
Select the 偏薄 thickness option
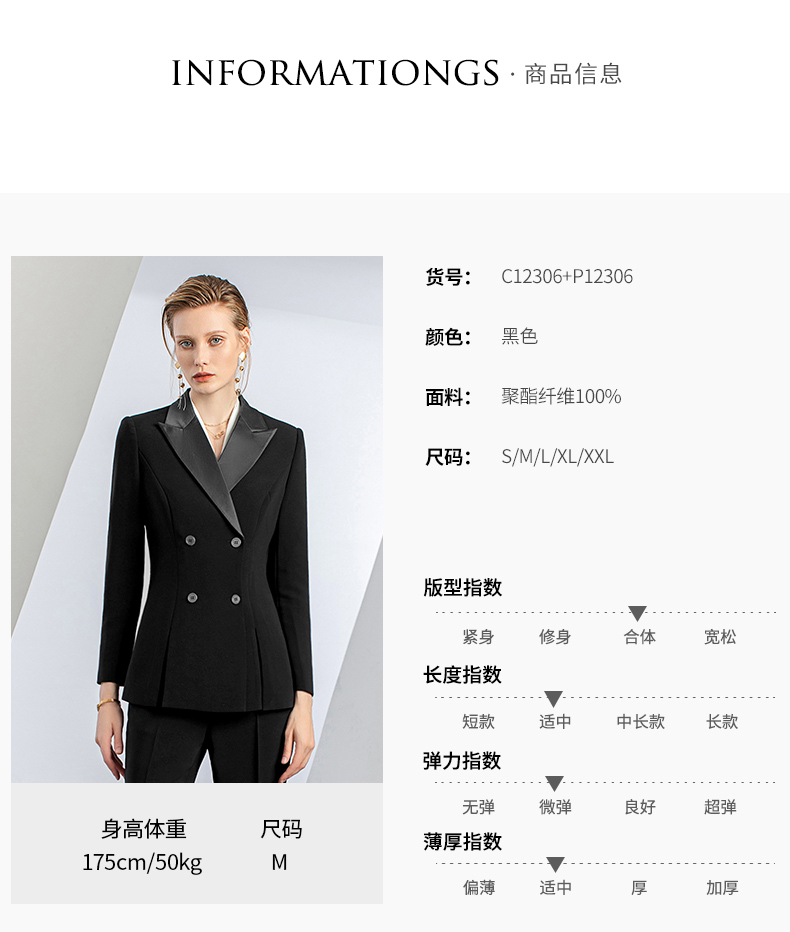(x=479, y=887)
